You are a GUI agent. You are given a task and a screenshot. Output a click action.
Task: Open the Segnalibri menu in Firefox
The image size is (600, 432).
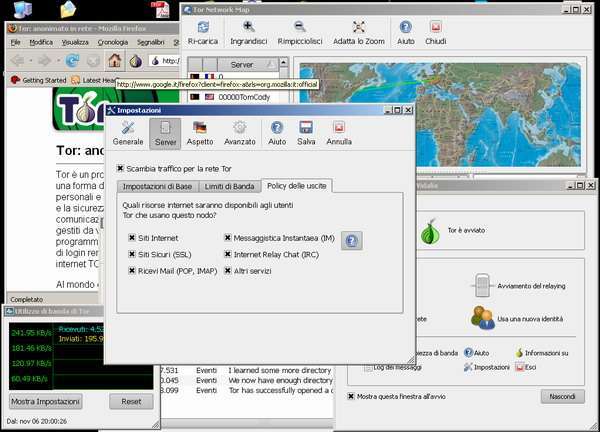point(150,42)
